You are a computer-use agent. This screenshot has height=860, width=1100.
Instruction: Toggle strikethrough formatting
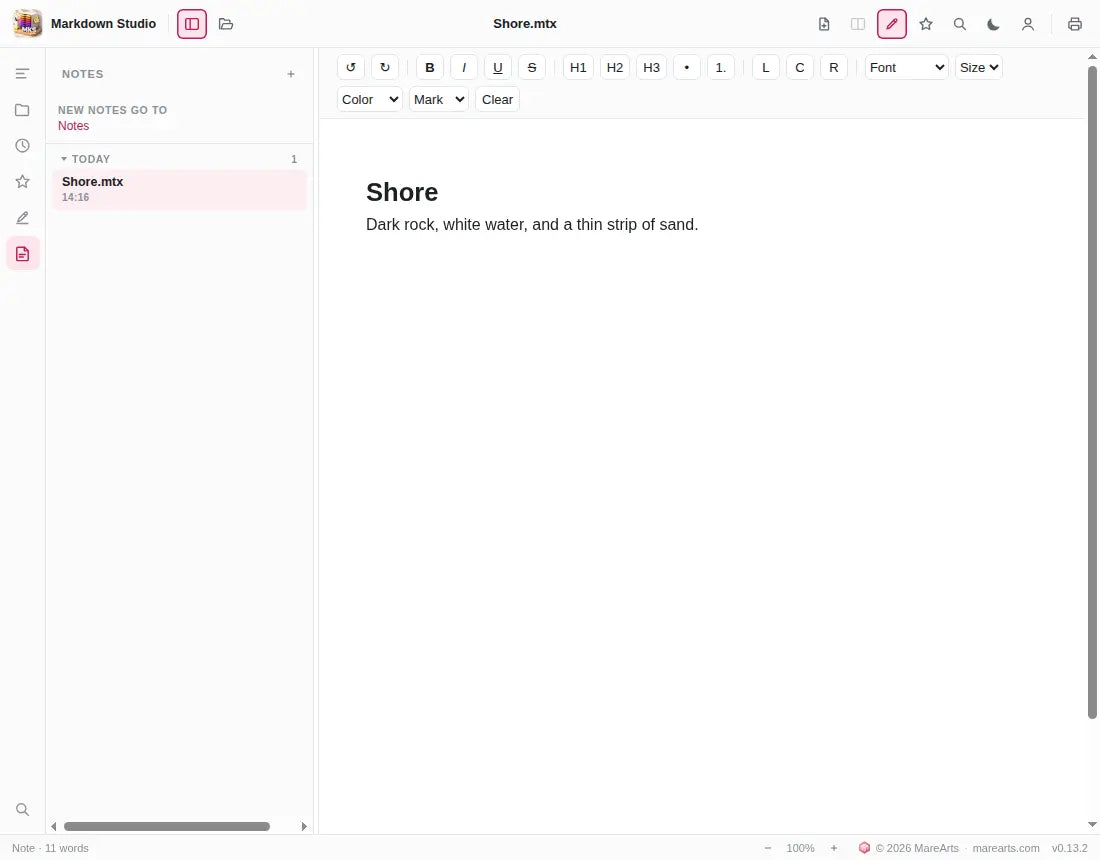532,67
